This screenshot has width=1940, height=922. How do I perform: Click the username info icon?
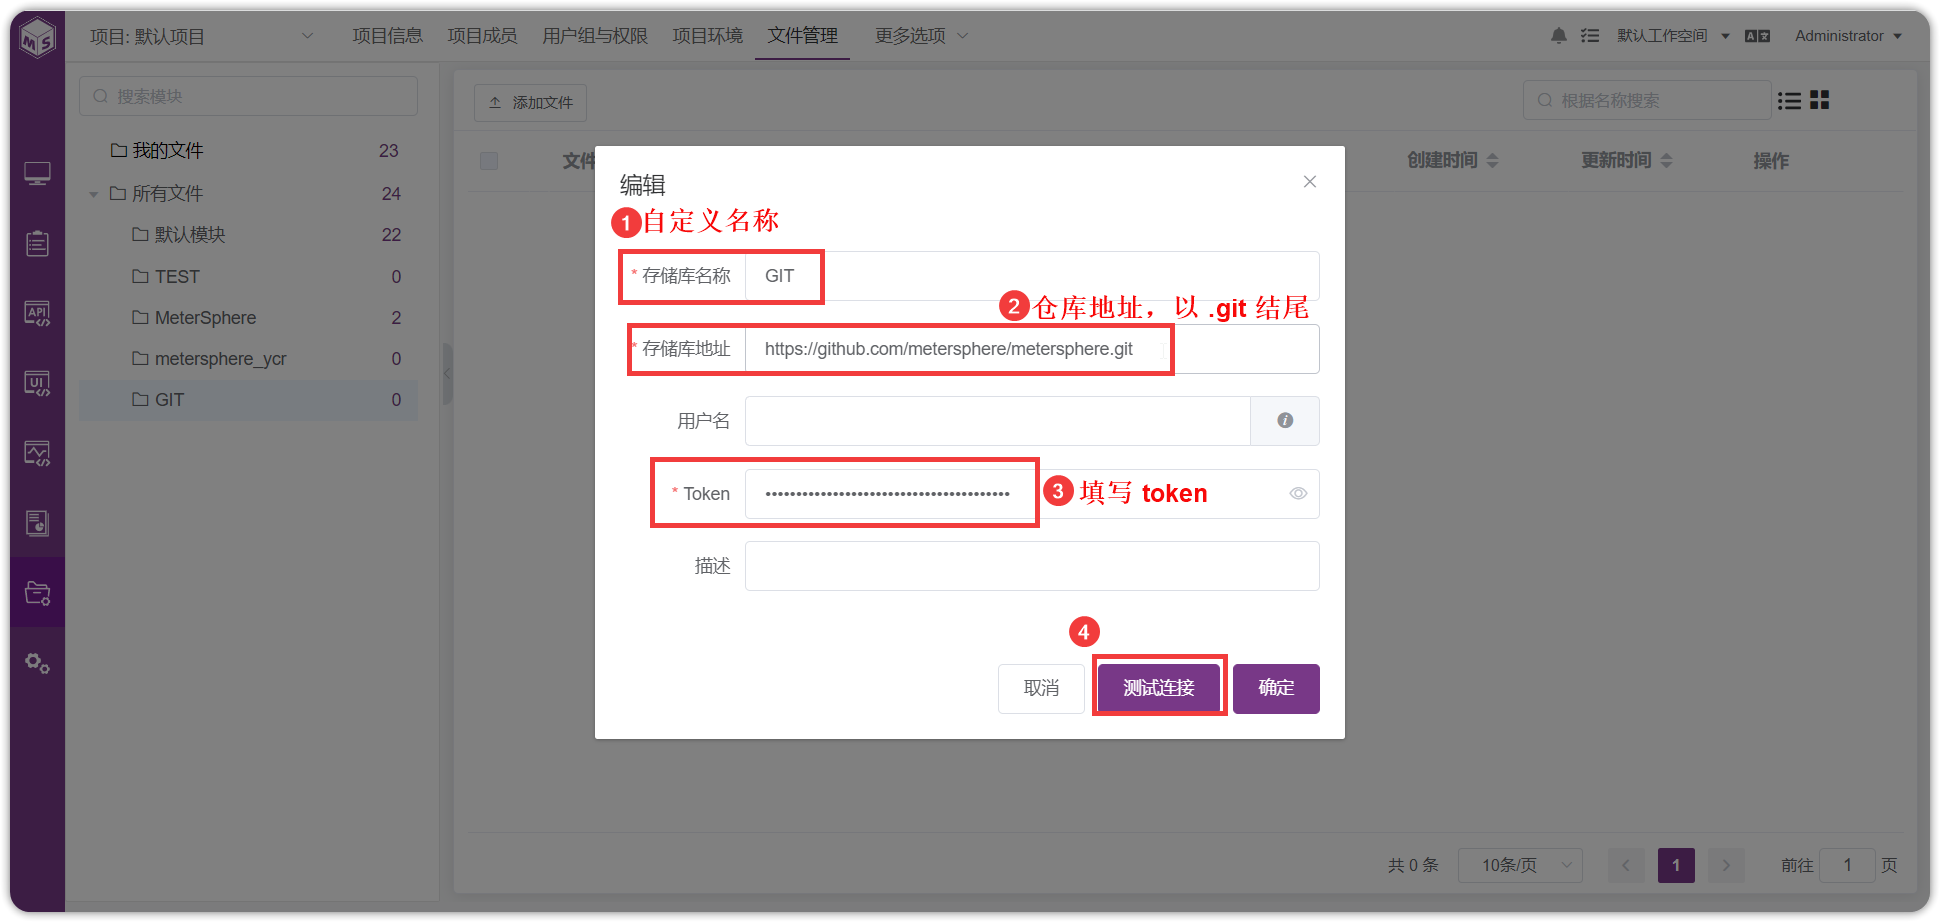(x=1285, y=420)
